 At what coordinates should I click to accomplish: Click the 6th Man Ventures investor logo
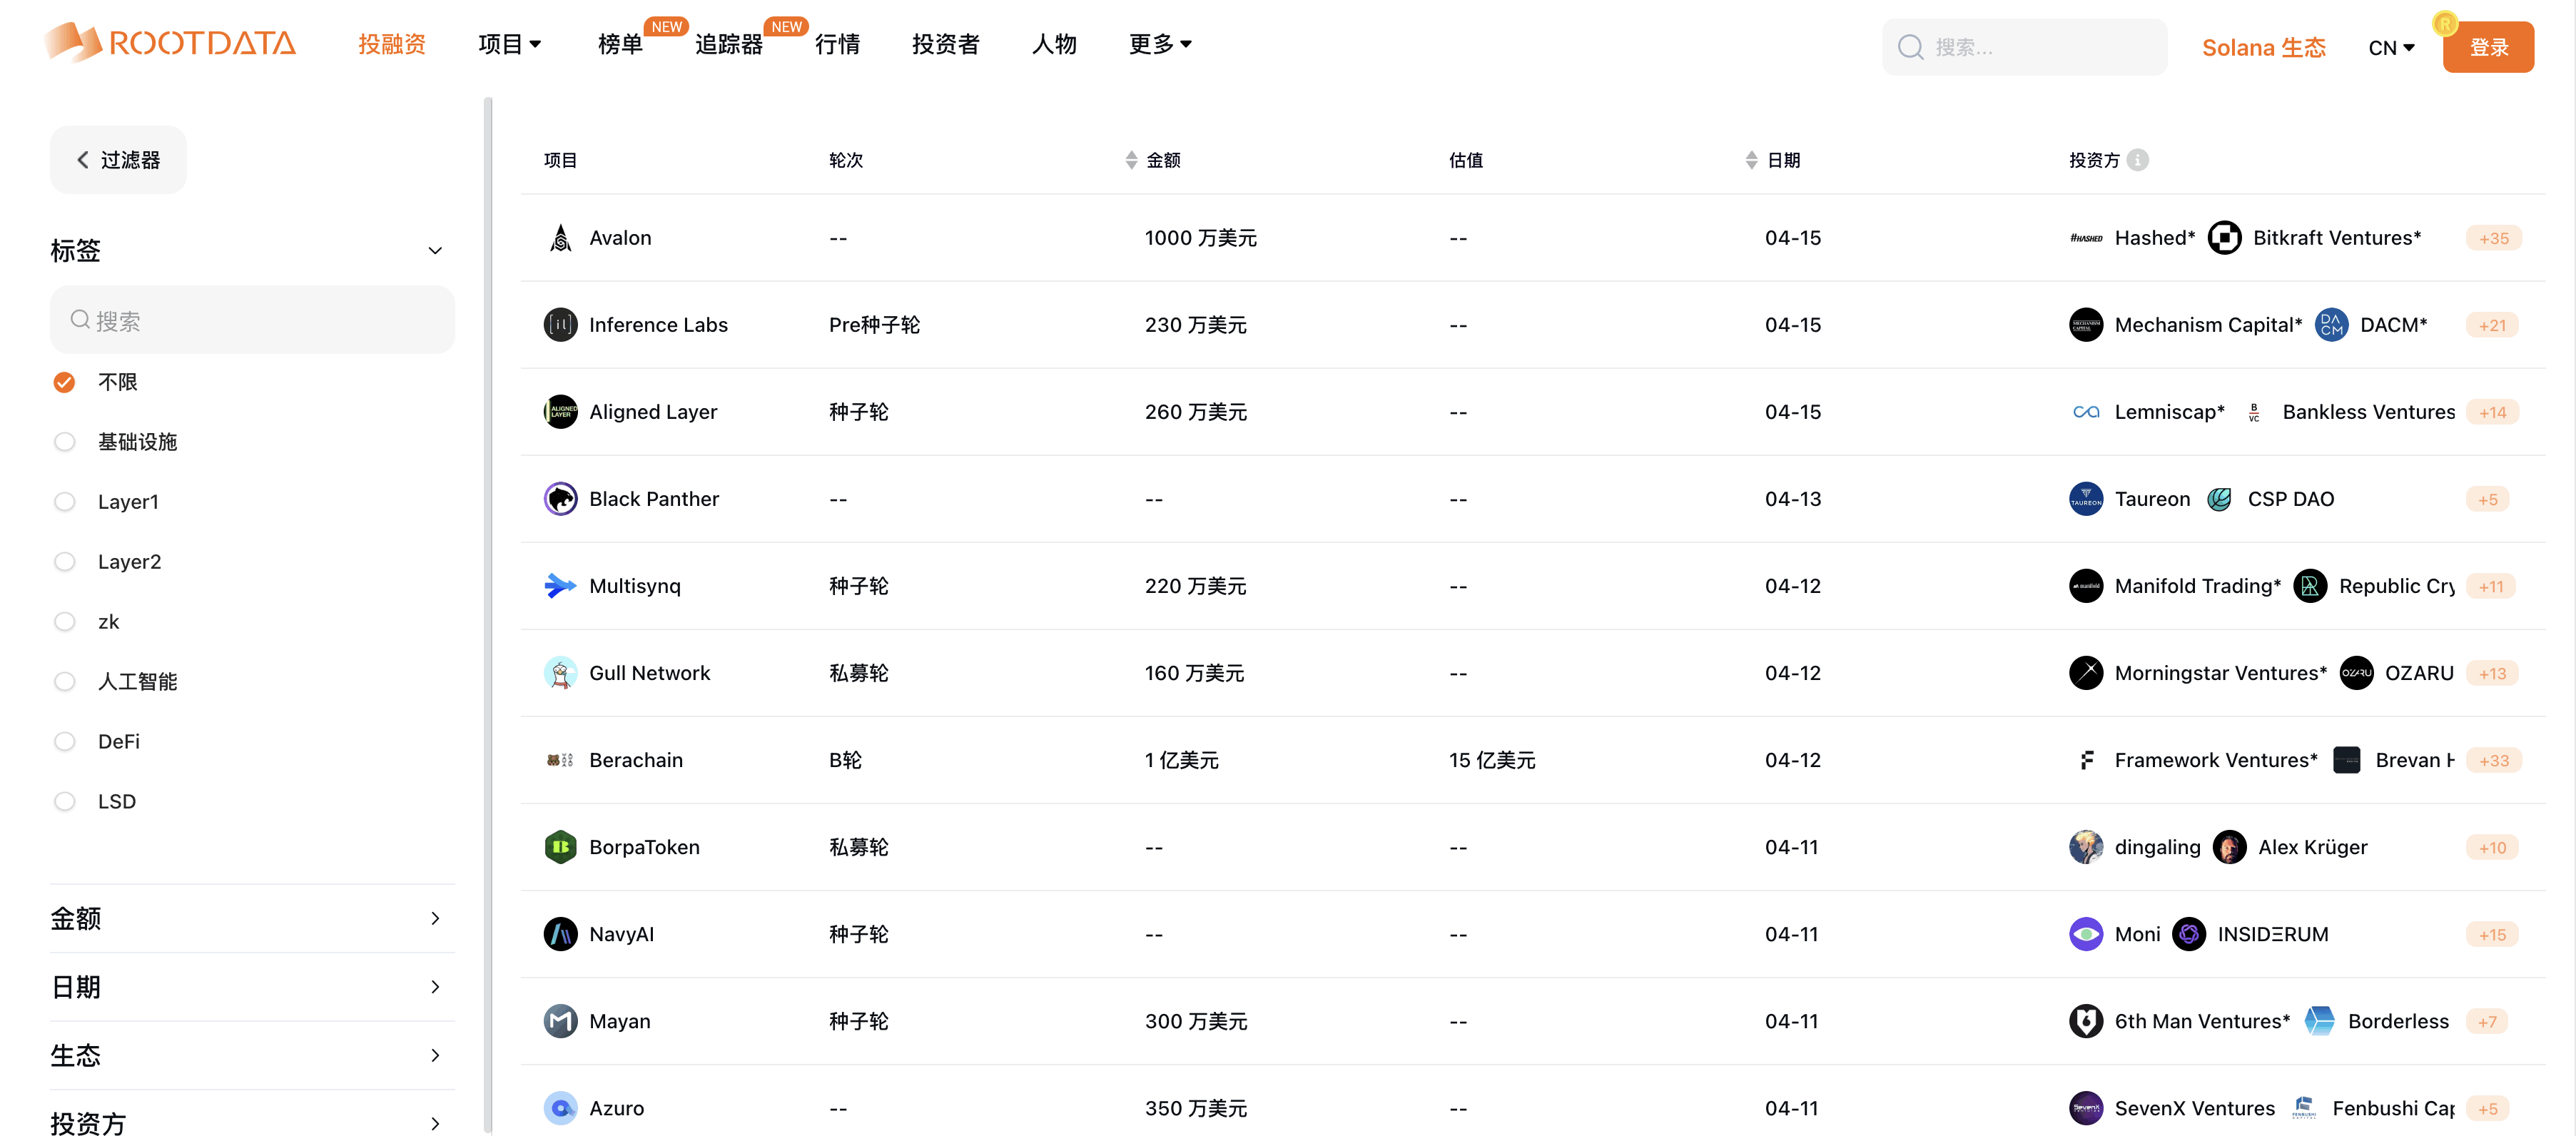click(2086, 1021)
